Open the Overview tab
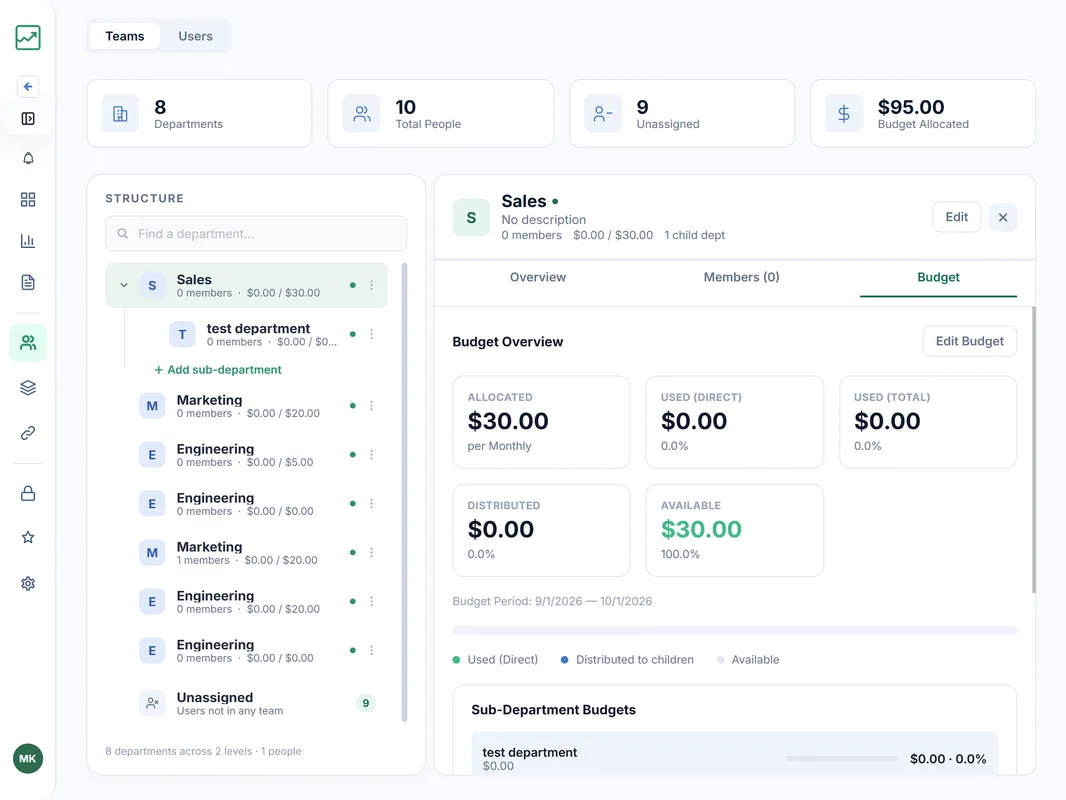The width and height of the screenshot is (1066, 800). 538,277
